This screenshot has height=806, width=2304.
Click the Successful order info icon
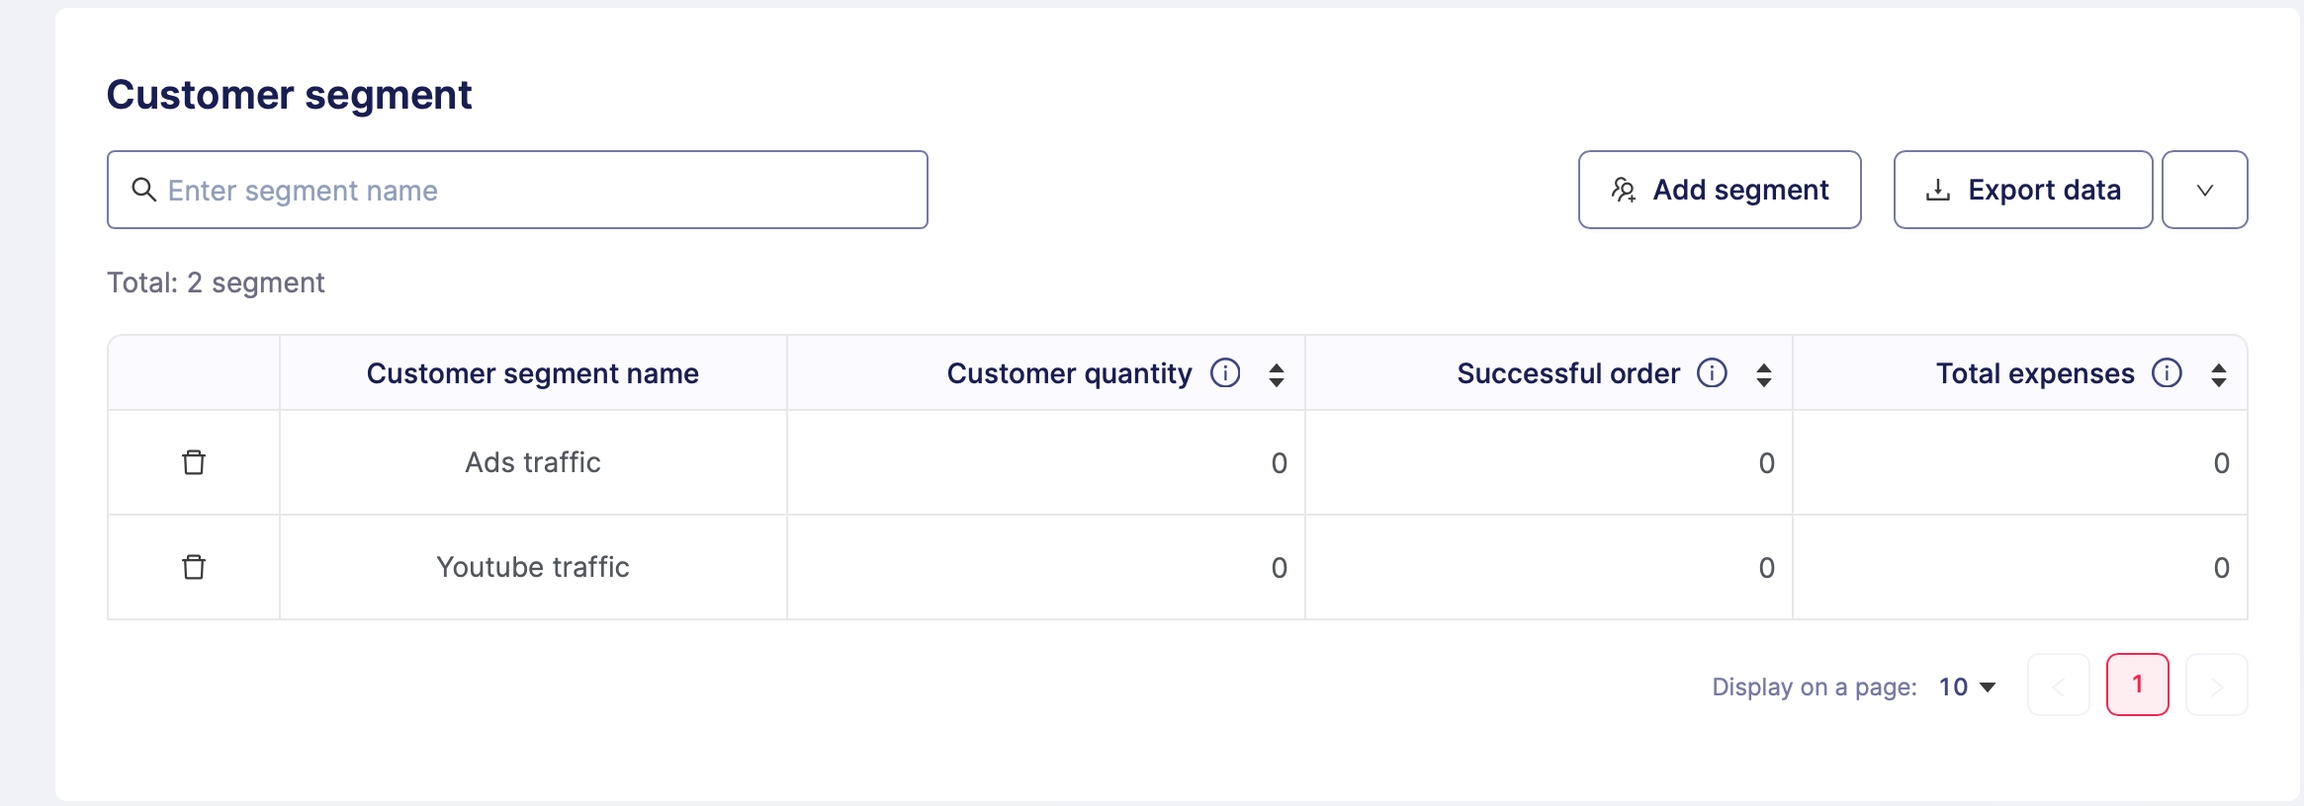pyautogui.click(x=1712, y=373)
